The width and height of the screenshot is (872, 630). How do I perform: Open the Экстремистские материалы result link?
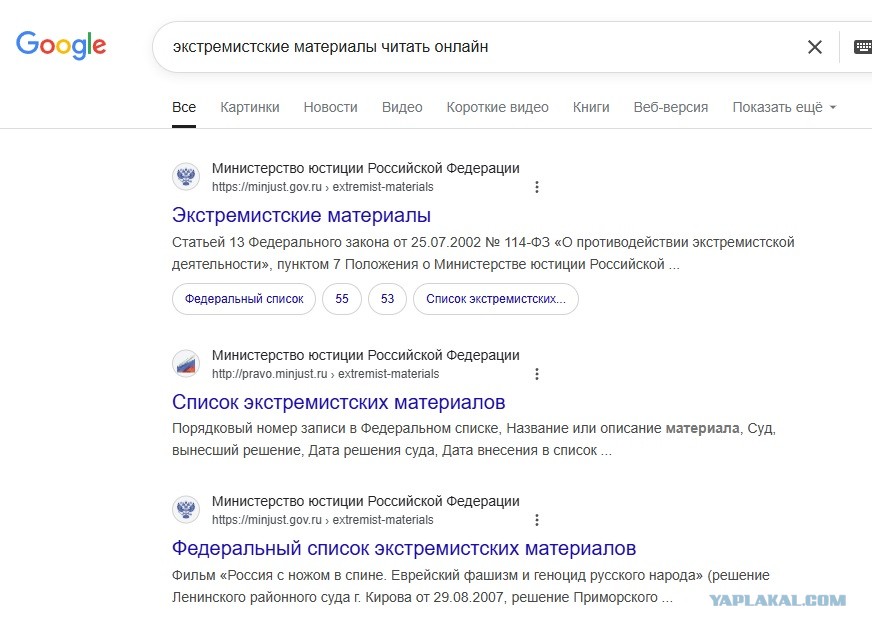point(301,215)
